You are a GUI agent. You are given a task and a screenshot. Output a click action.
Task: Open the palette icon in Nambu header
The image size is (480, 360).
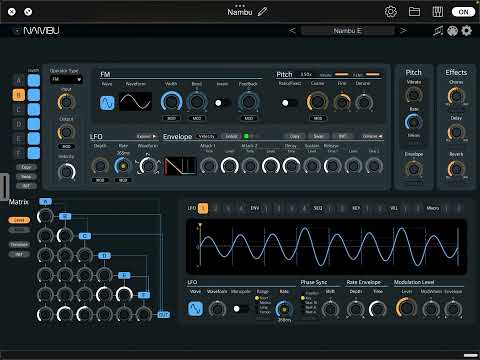[x=452, y=31]
